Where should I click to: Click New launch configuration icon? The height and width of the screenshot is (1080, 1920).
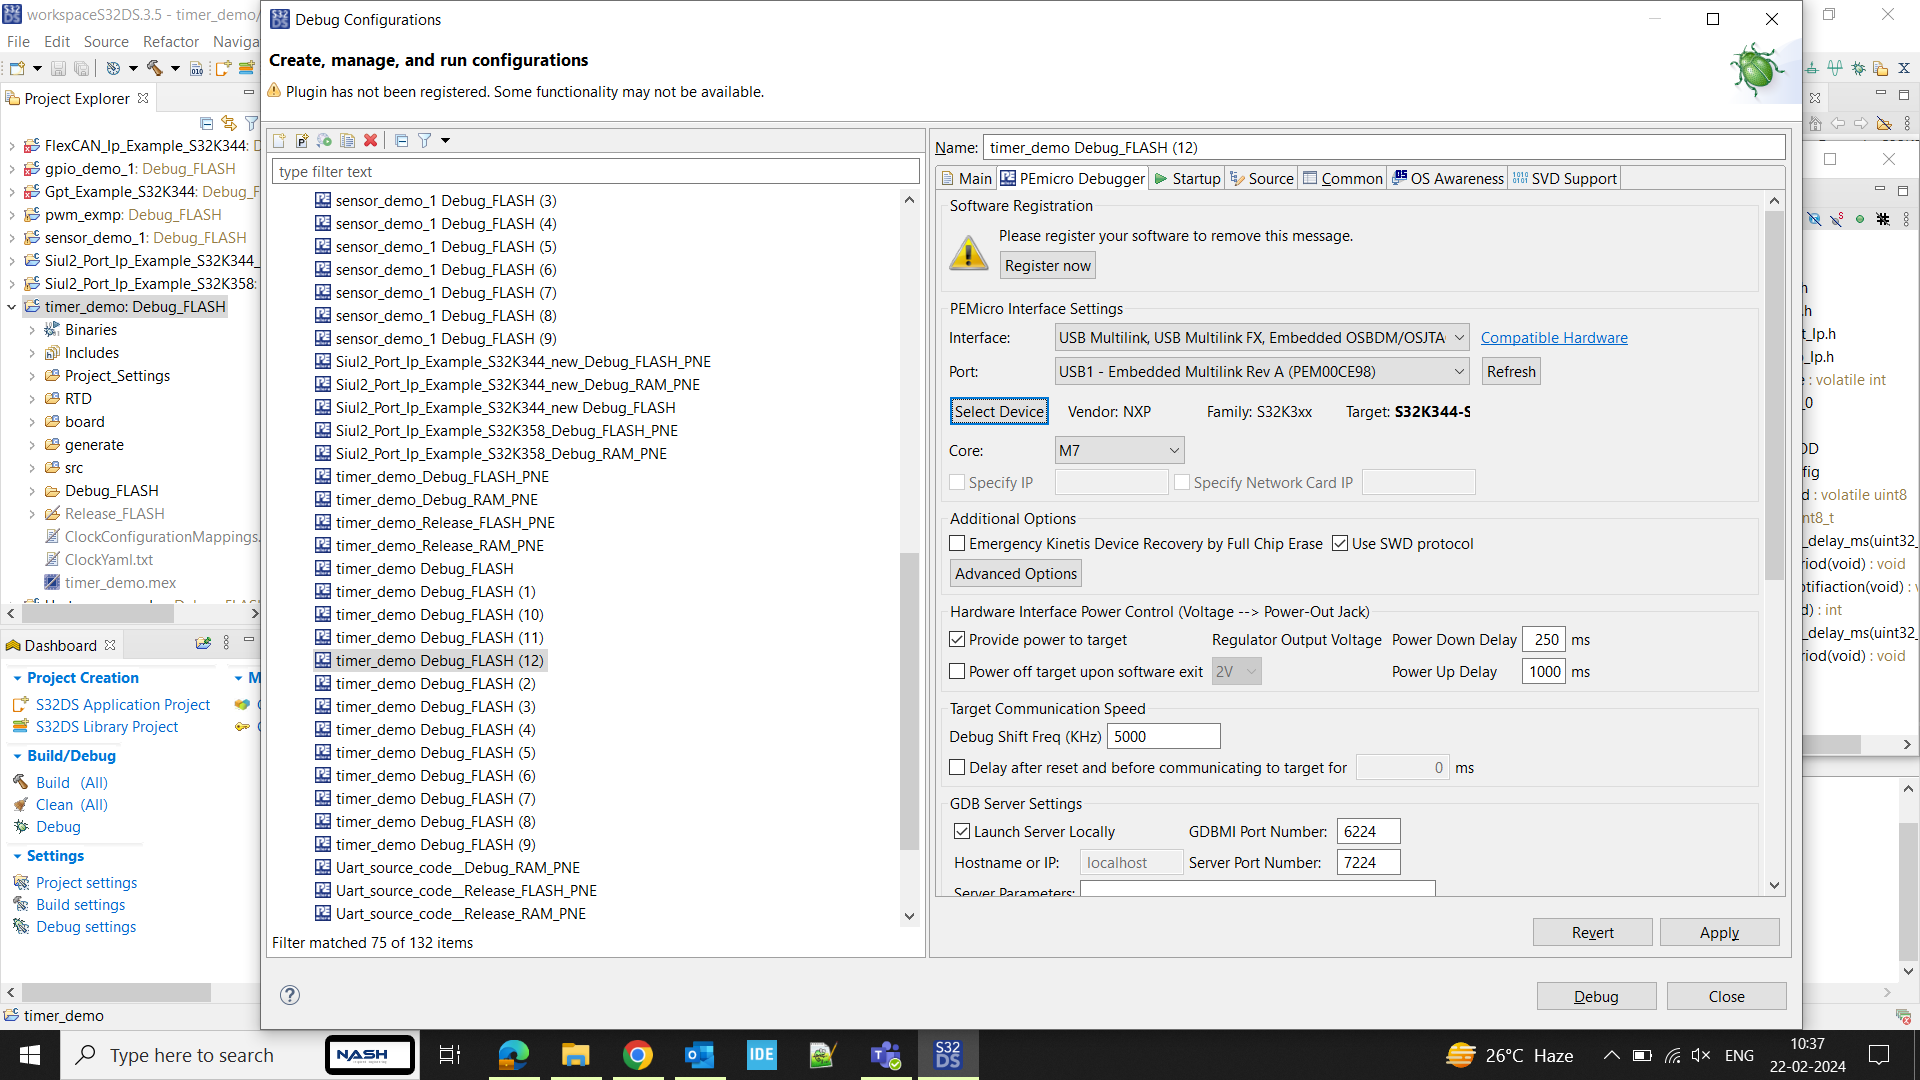coord(280,141)
